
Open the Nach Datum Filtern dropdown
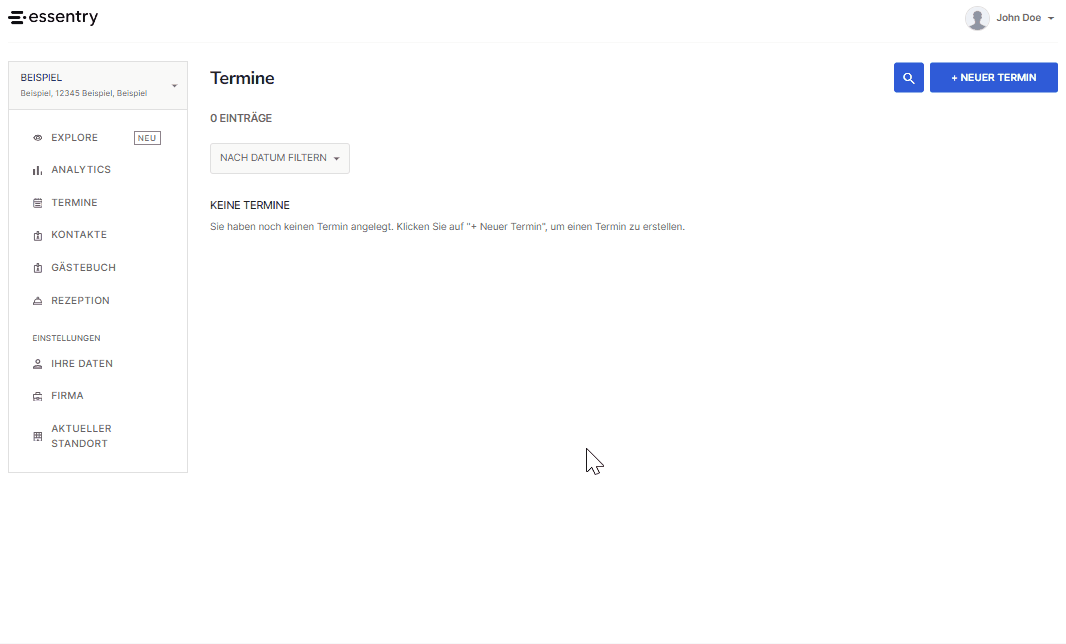tap(279, 158)
